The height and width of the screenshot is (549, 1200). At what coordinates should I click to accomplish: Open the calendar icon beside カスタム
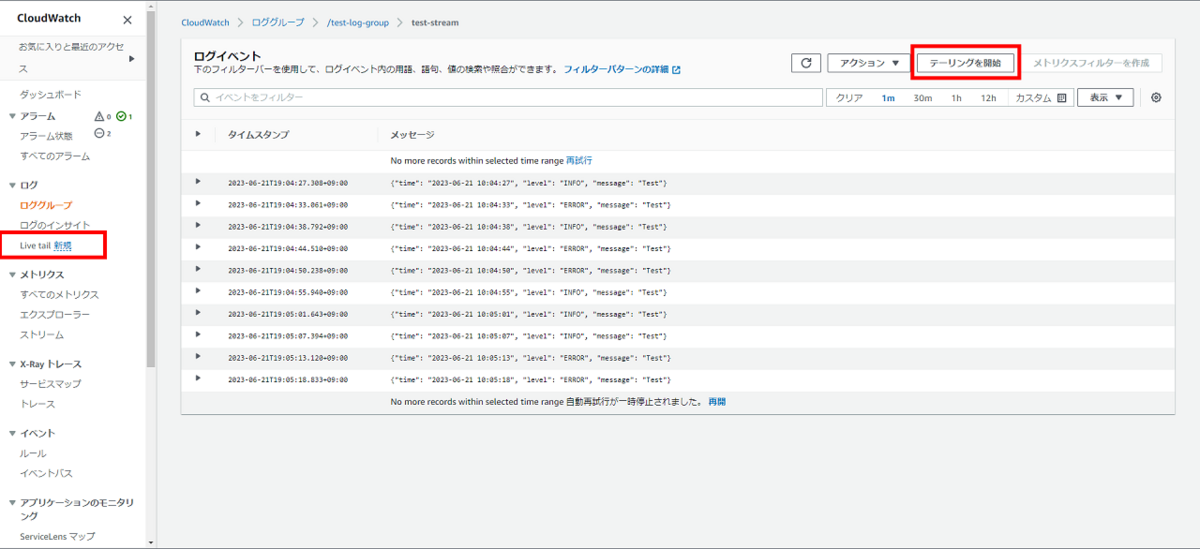tap(1062, 98)
